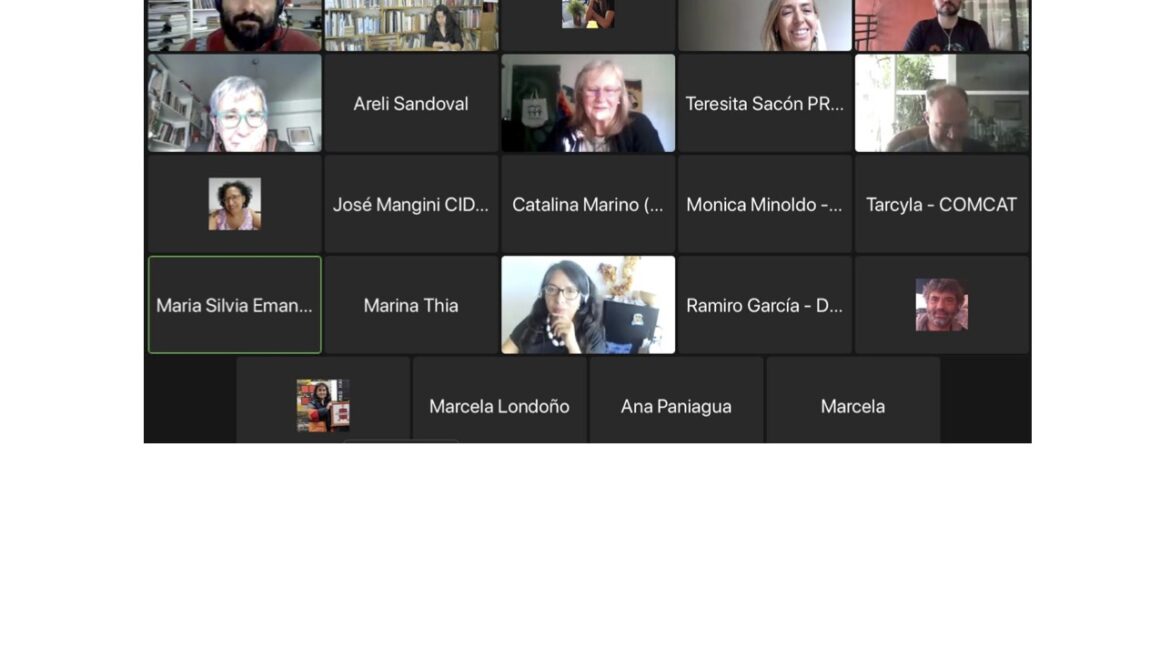Click the José Mangini CID... tile
The width and height of the screenshot is (1160, 650).
click(411, 204)
